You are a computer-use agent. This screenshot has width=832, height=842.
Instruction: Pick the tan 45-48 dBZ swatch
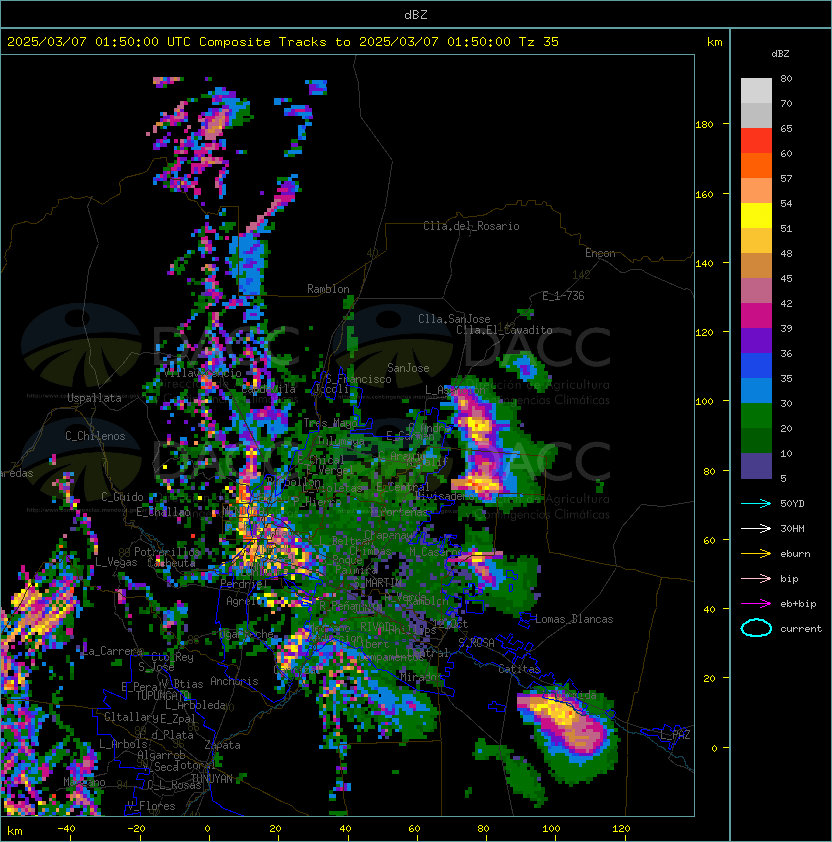(756, 266)
